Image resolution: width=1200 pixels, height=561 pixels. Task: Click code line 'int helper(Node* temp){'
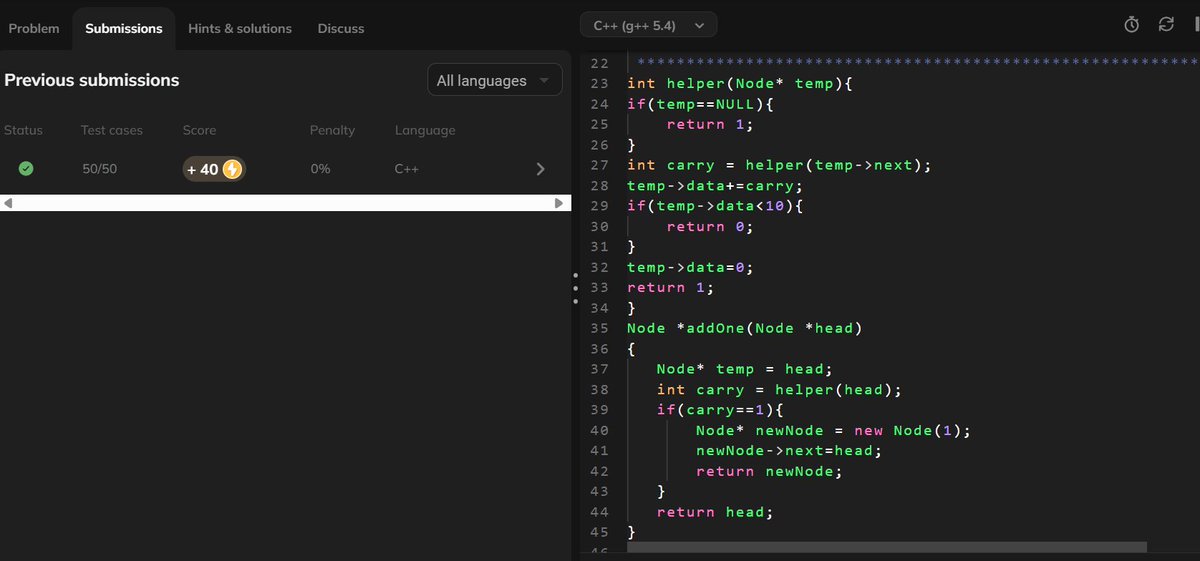[x=739, y=83]
